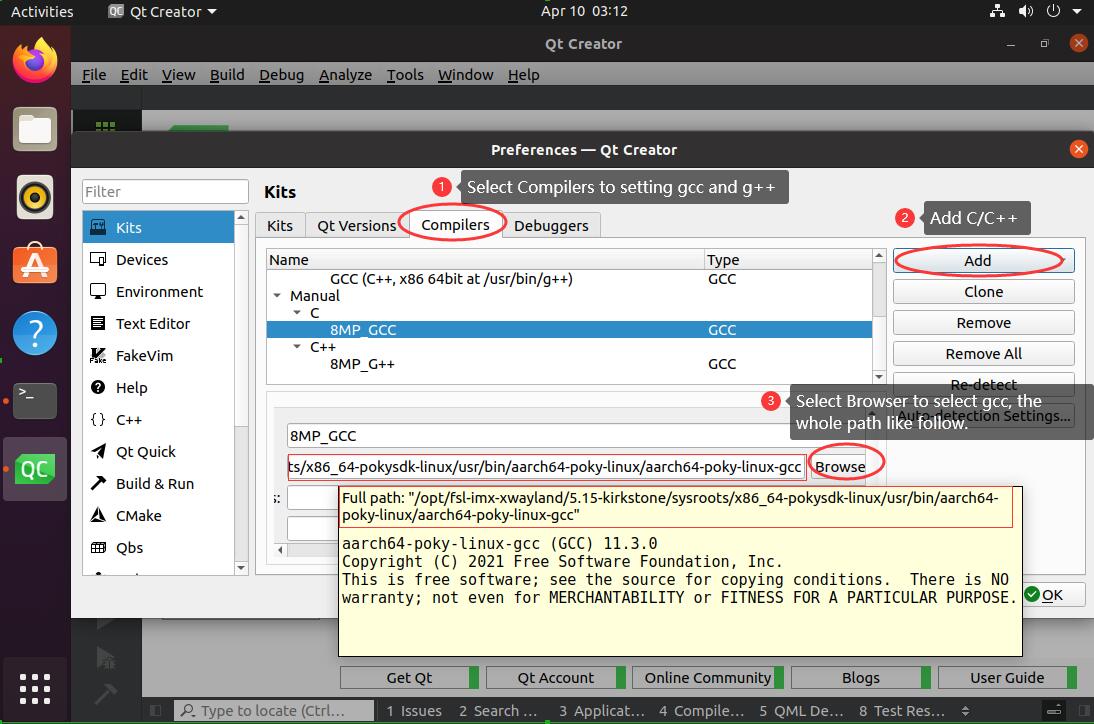Screen dimensions: 1094x724
Task: Select the C++ category in preferences sidebar
Action: pyautogui.click(x=158, y=420)
